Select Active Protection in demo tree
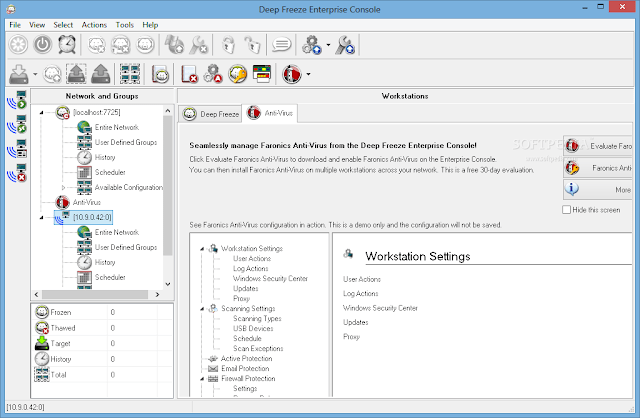The width and height of the screenshot is (640, 418). pos(246,358)
